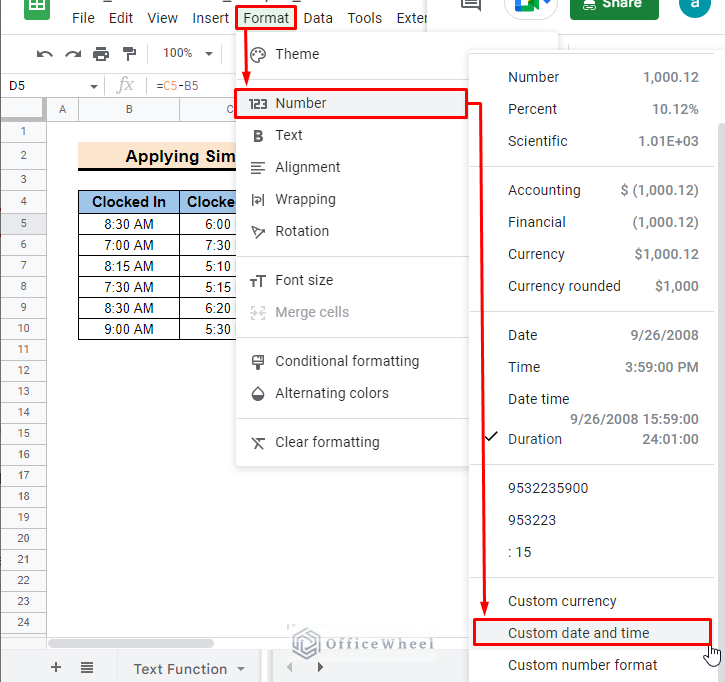The width and height of the screenshot is (725, 682).
Task: Click the redo arrow icon
Action: tap(73, 54)
